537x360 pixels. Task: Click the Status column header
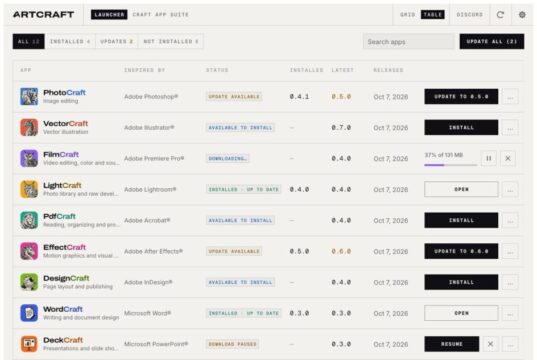217,70
